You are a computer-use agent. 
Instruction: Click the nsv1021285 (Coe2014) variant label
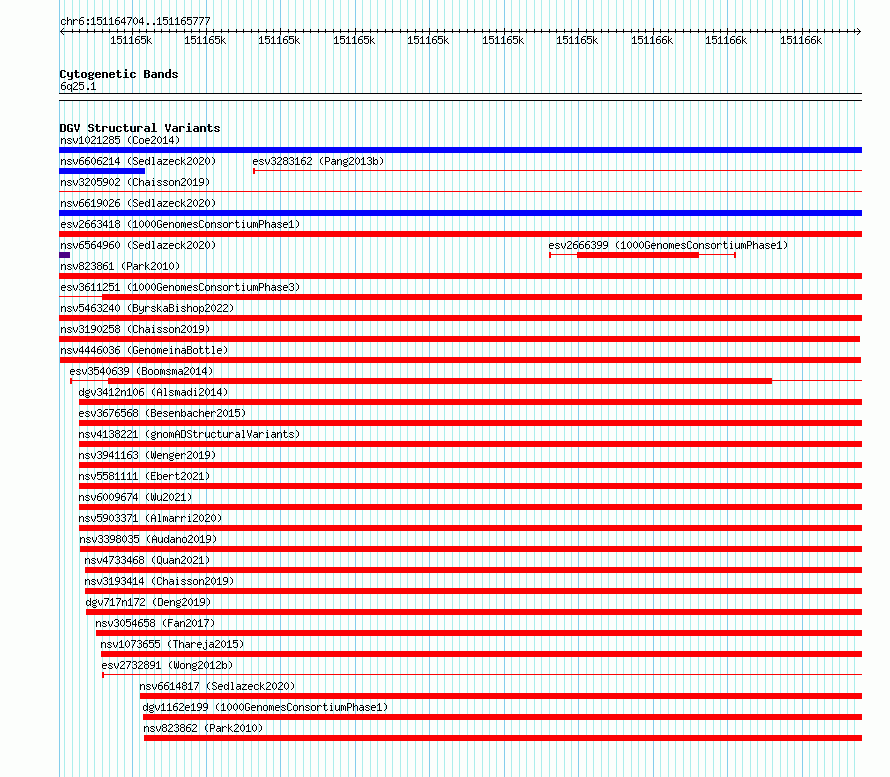pos(120,140)
